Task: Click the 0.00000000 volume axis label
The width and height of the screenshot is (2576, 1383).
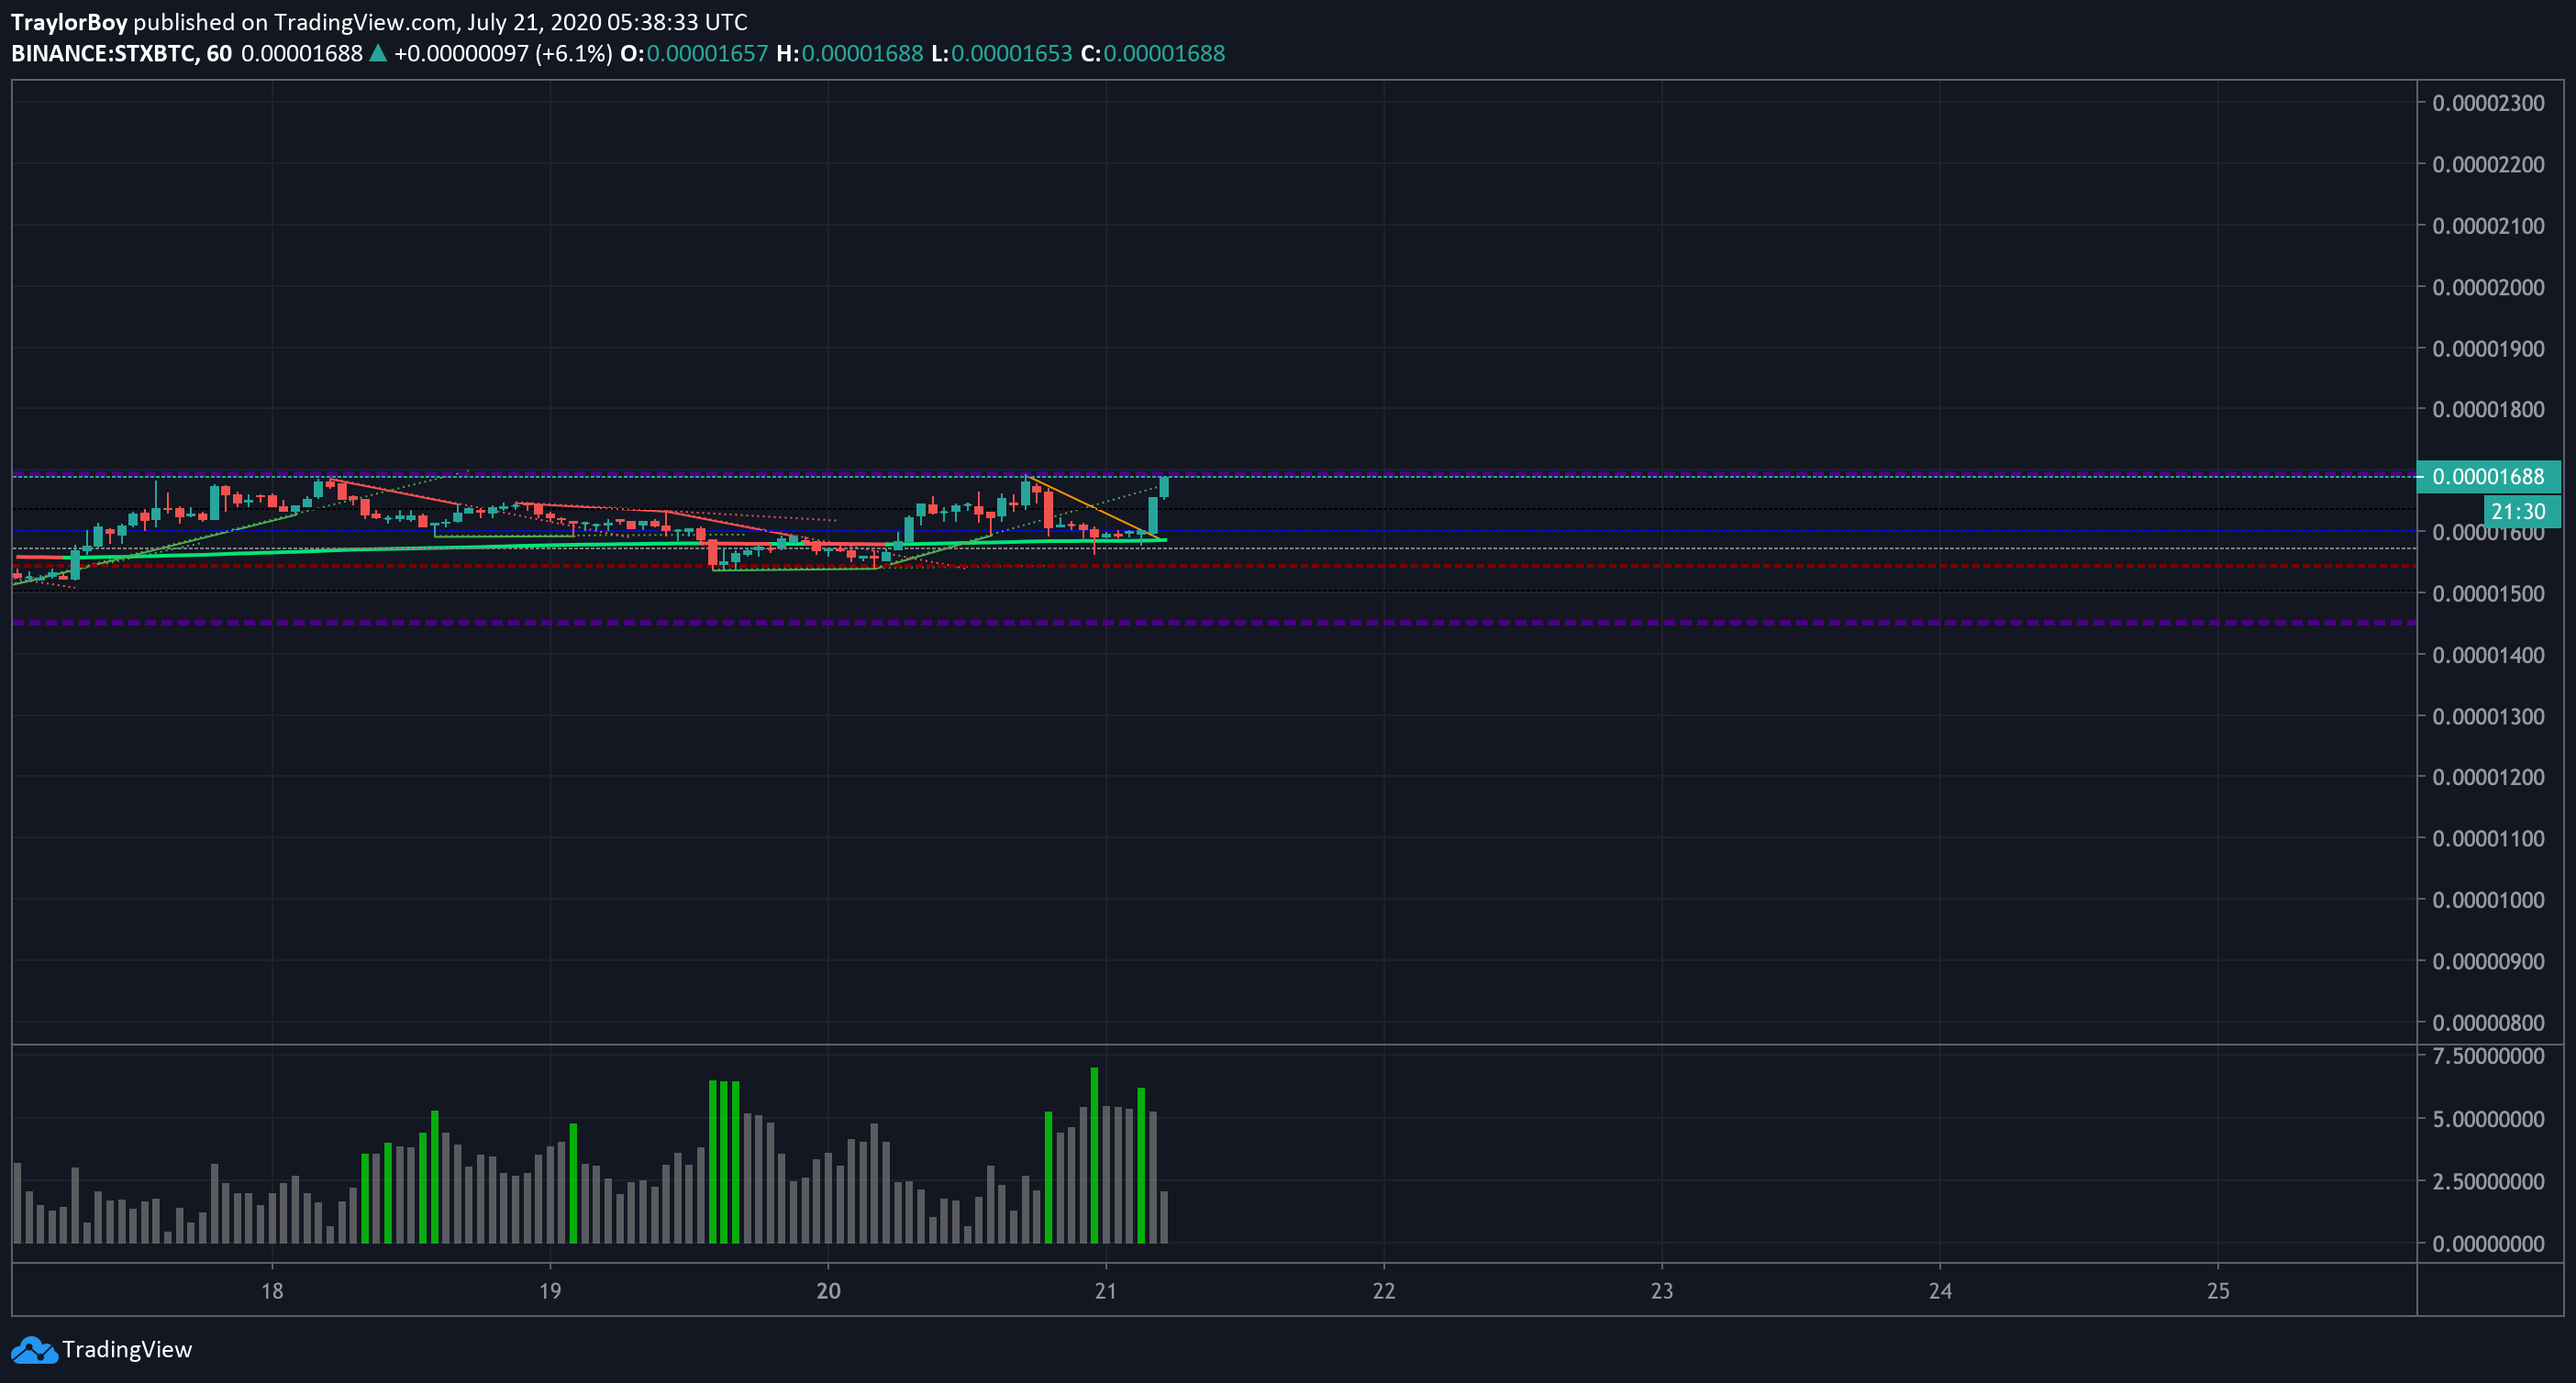Action: click(x=2489, y=1244)
